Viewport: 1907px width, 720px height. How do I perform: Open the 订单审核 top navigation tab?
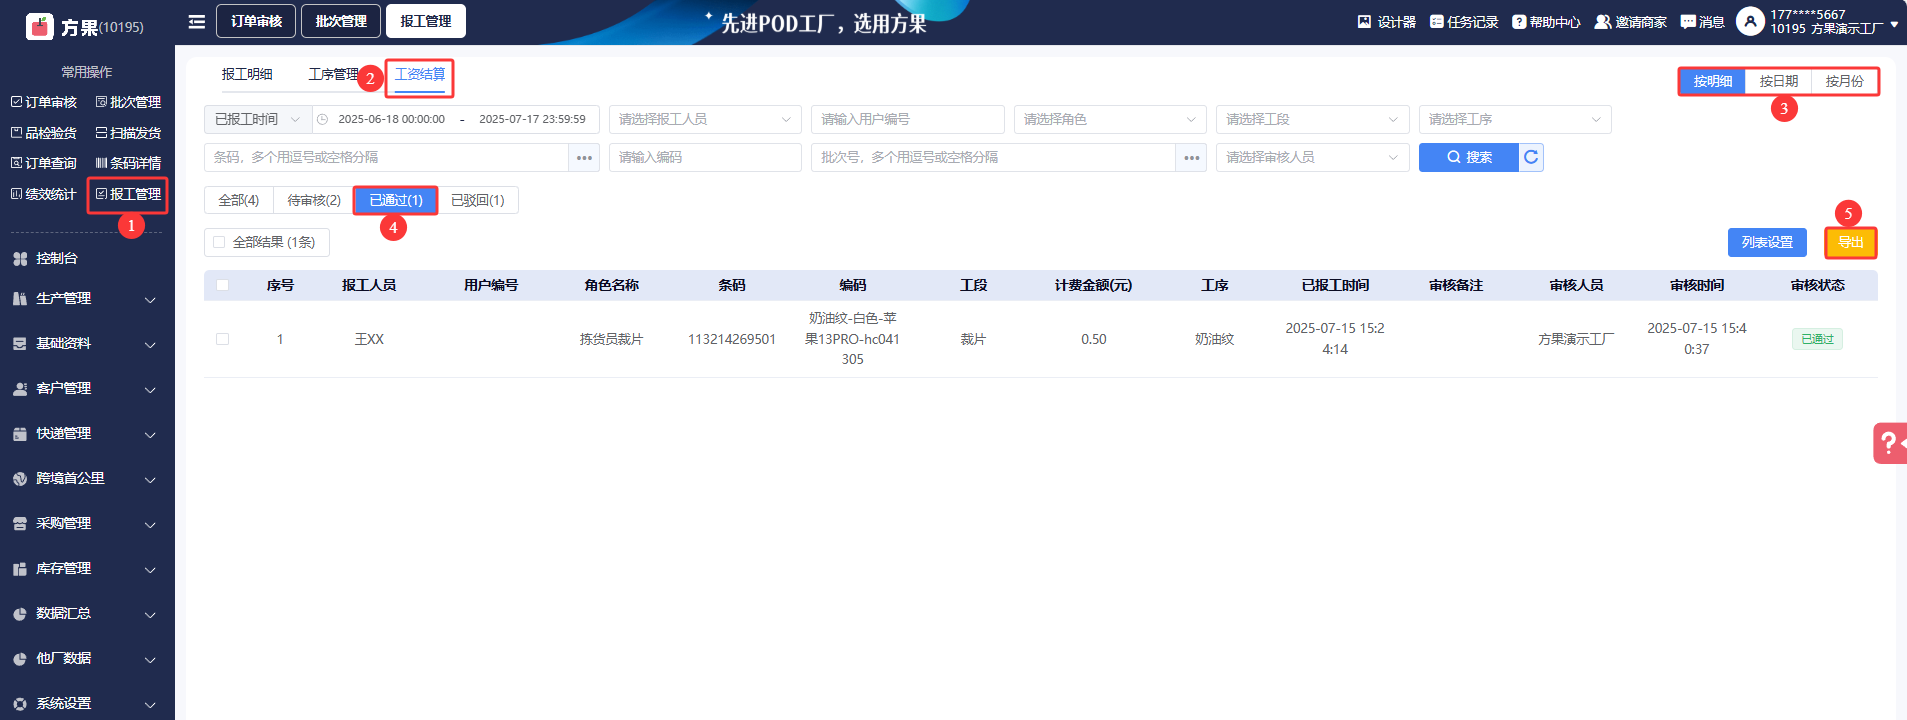[256, 21]
